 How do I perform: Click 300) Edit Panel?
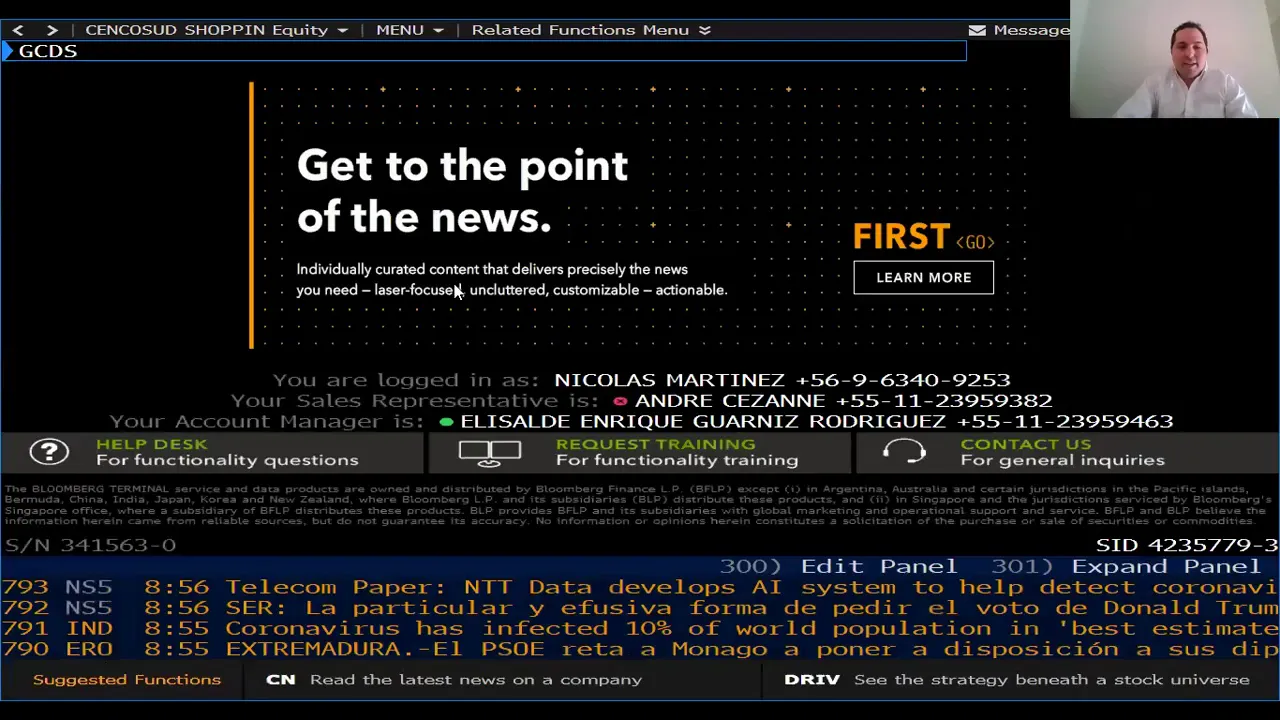tap(838, 566)
